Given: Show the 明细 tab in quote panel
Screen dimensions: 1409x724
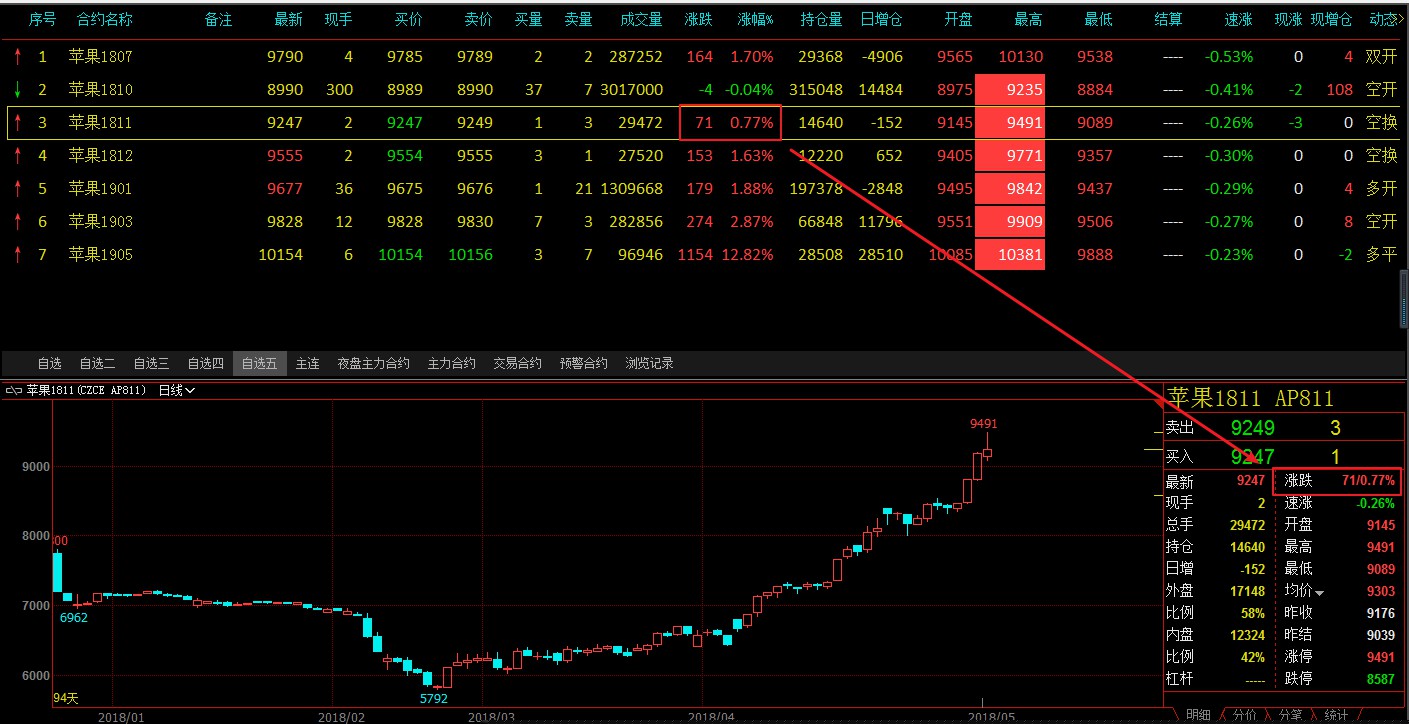Looking at the screenshot, I should (x=1198, y=715).
